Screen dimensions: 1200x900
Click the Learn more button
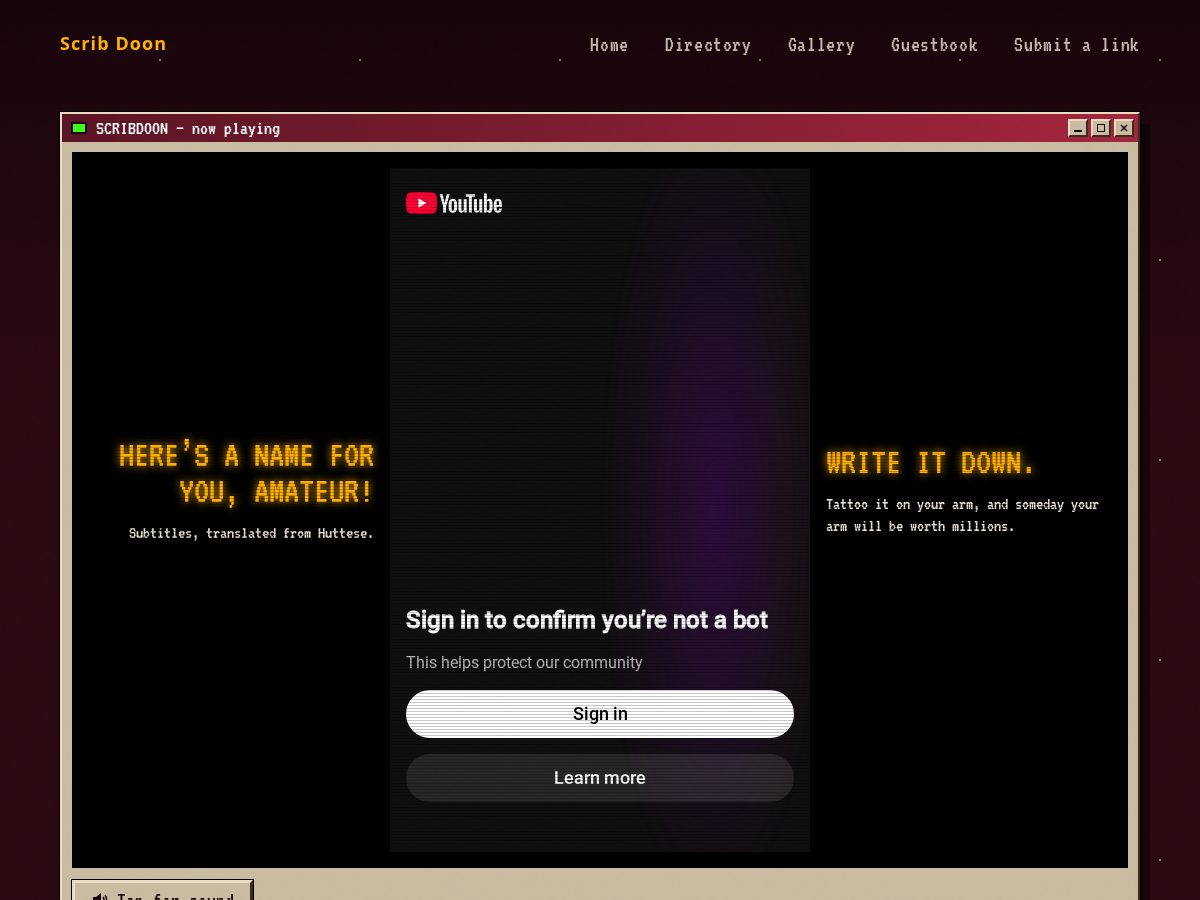point(600,778)
